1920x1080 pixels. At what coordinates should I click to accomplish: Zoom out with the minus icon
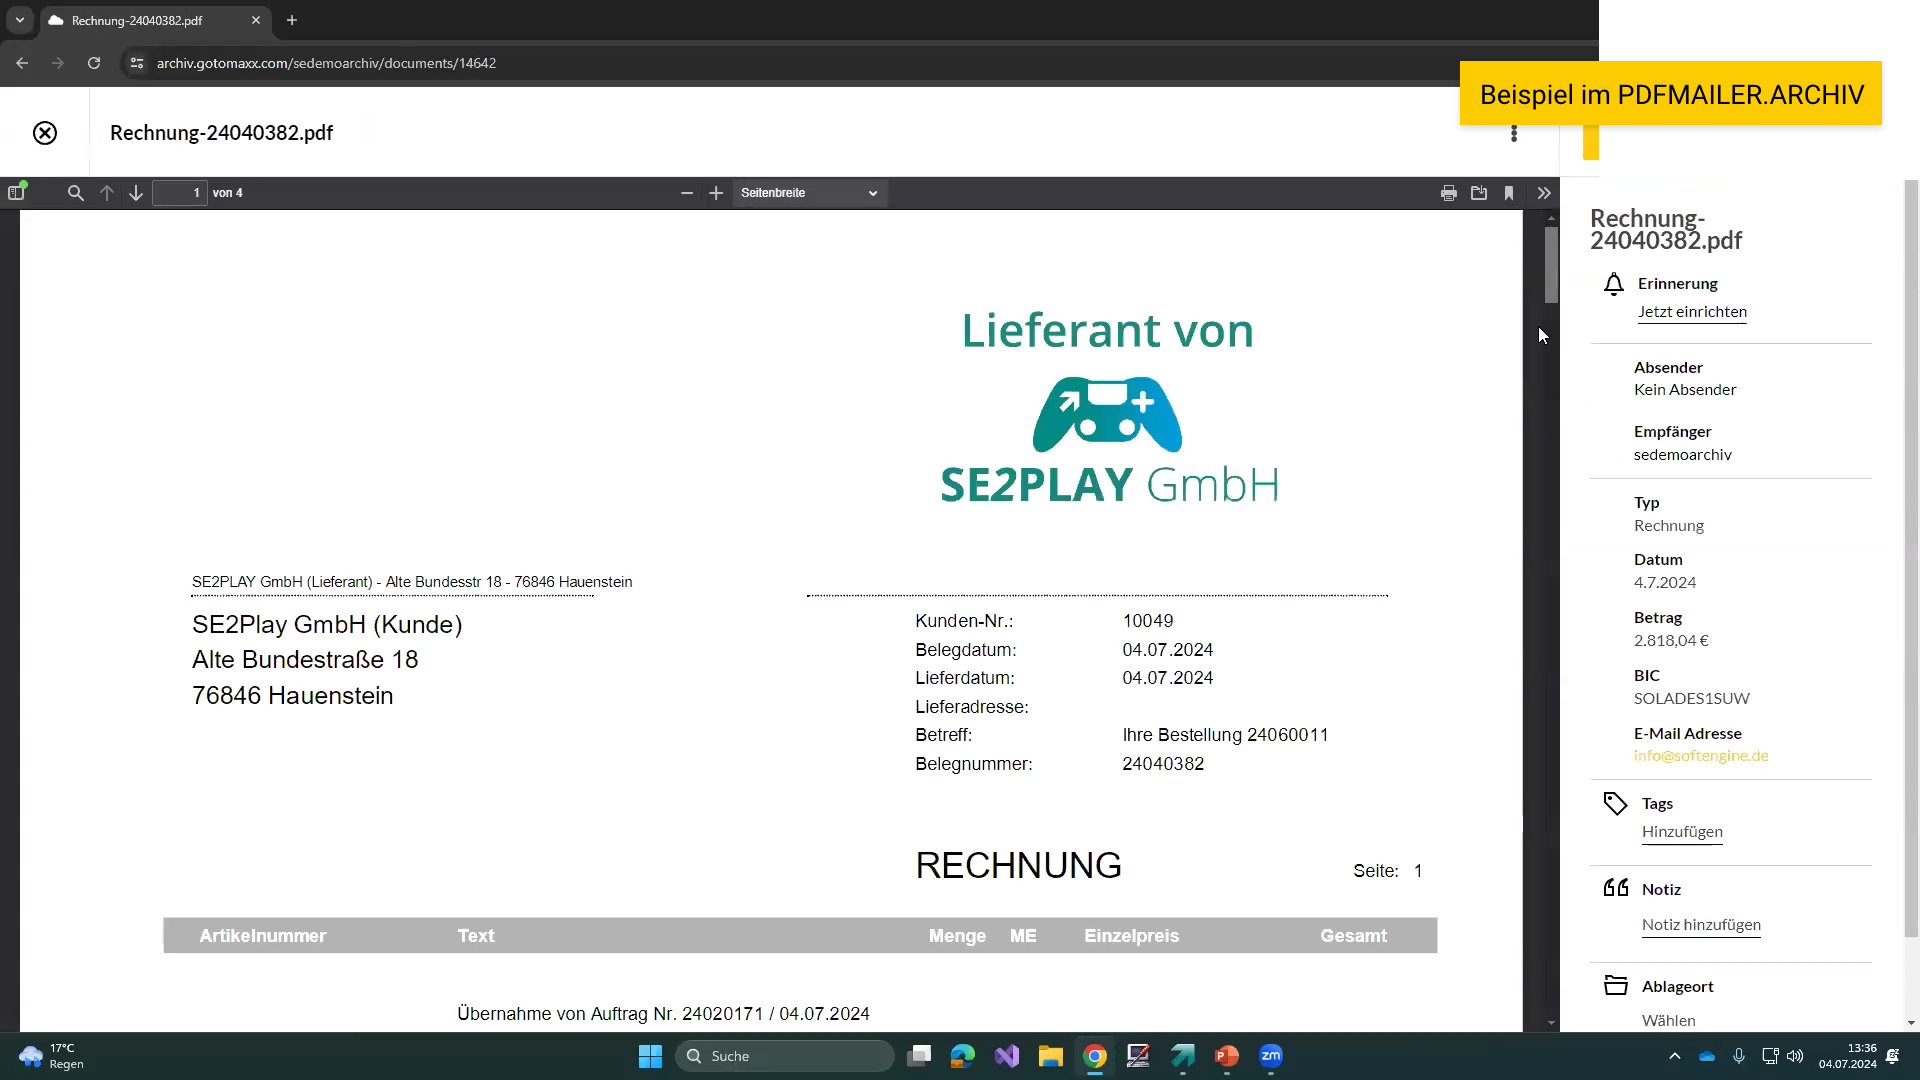coord(687,193)
